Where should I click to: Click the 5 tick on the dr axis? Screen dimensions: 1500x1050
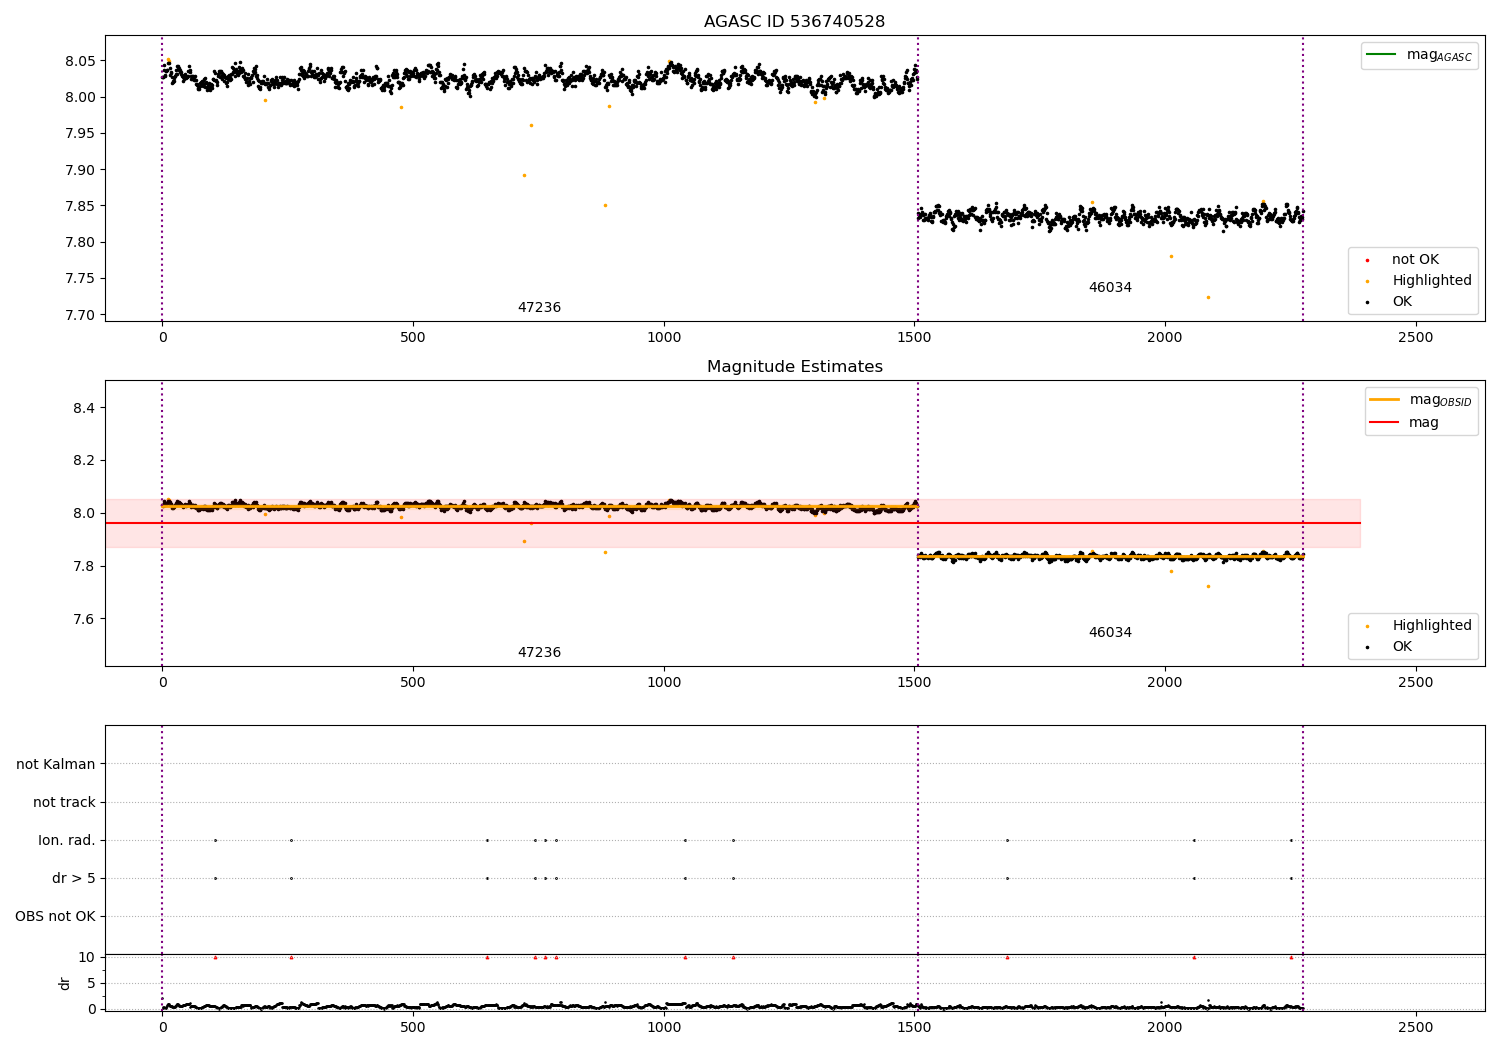coord(91,983)
